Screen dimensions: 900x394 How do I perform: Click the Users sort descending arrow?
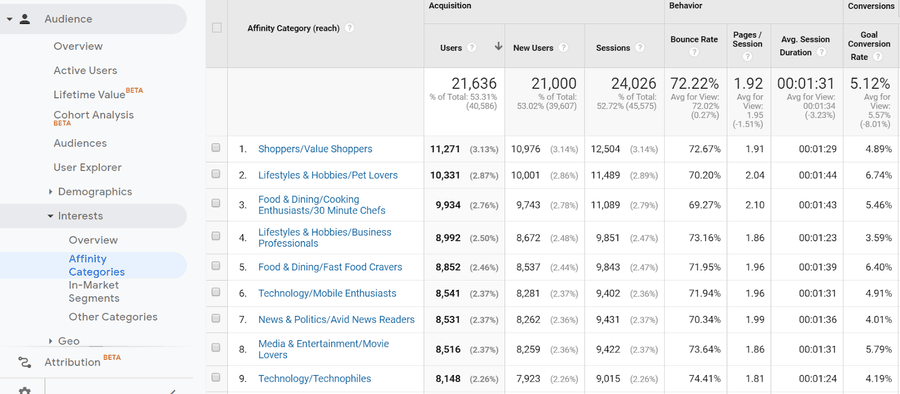point(498,47)
